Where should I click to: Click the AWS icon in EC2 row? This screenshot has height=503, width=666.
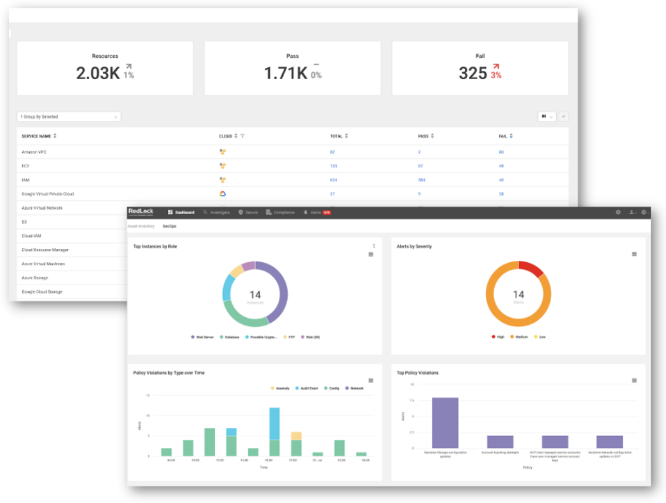(223, 166)
